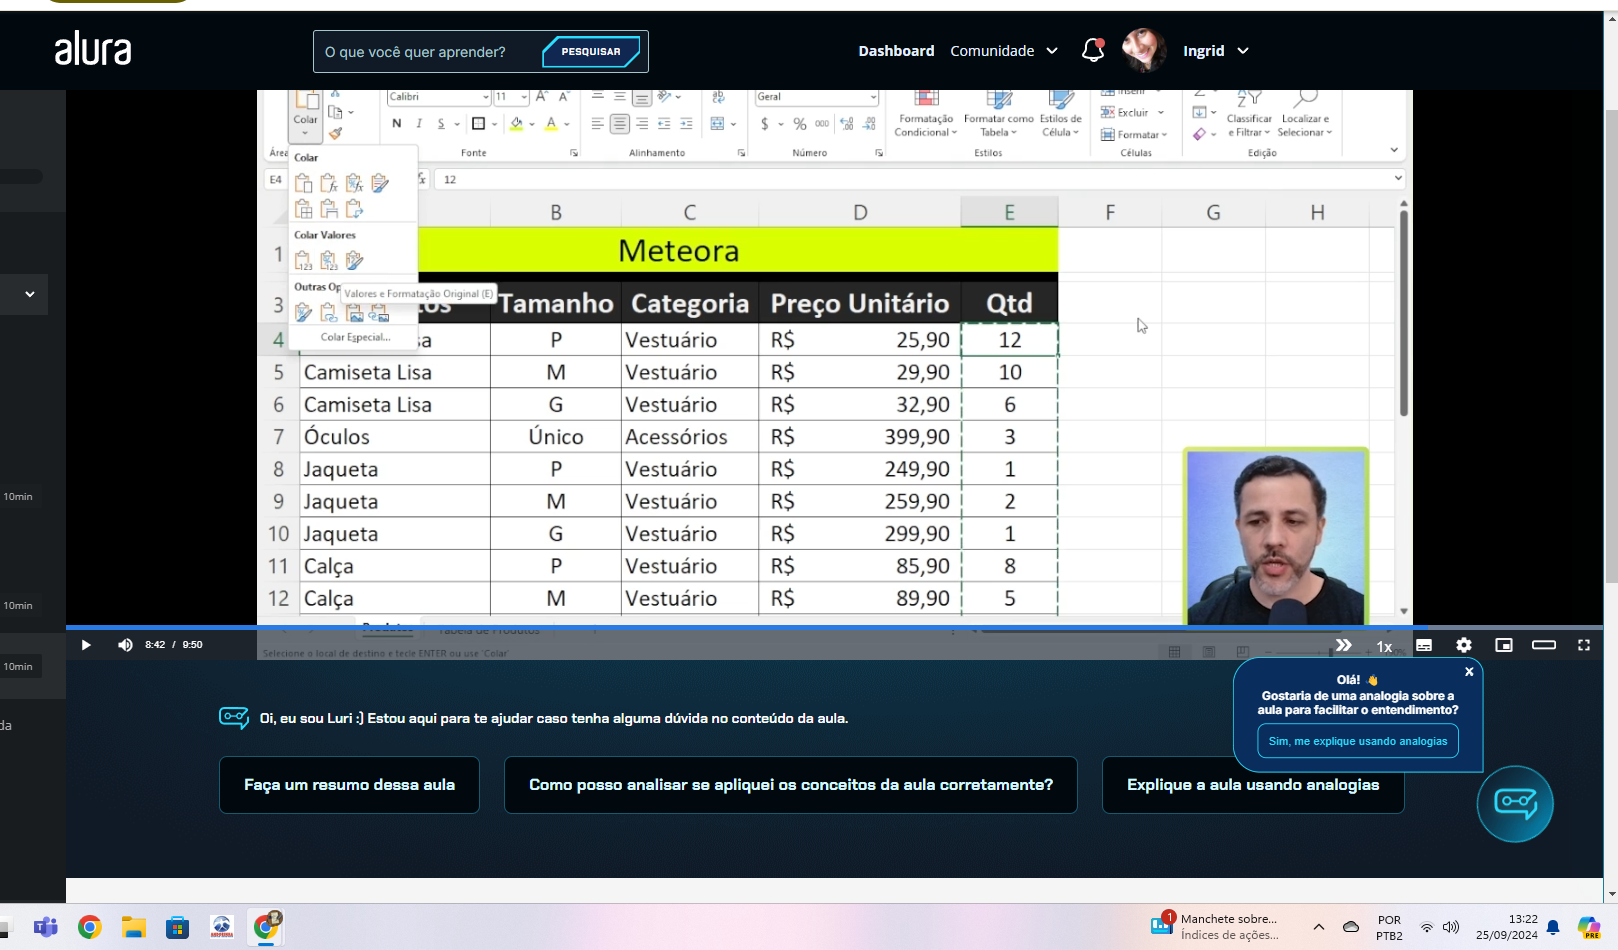Click the Ingrid profile avatar

tap(1144, 50)
